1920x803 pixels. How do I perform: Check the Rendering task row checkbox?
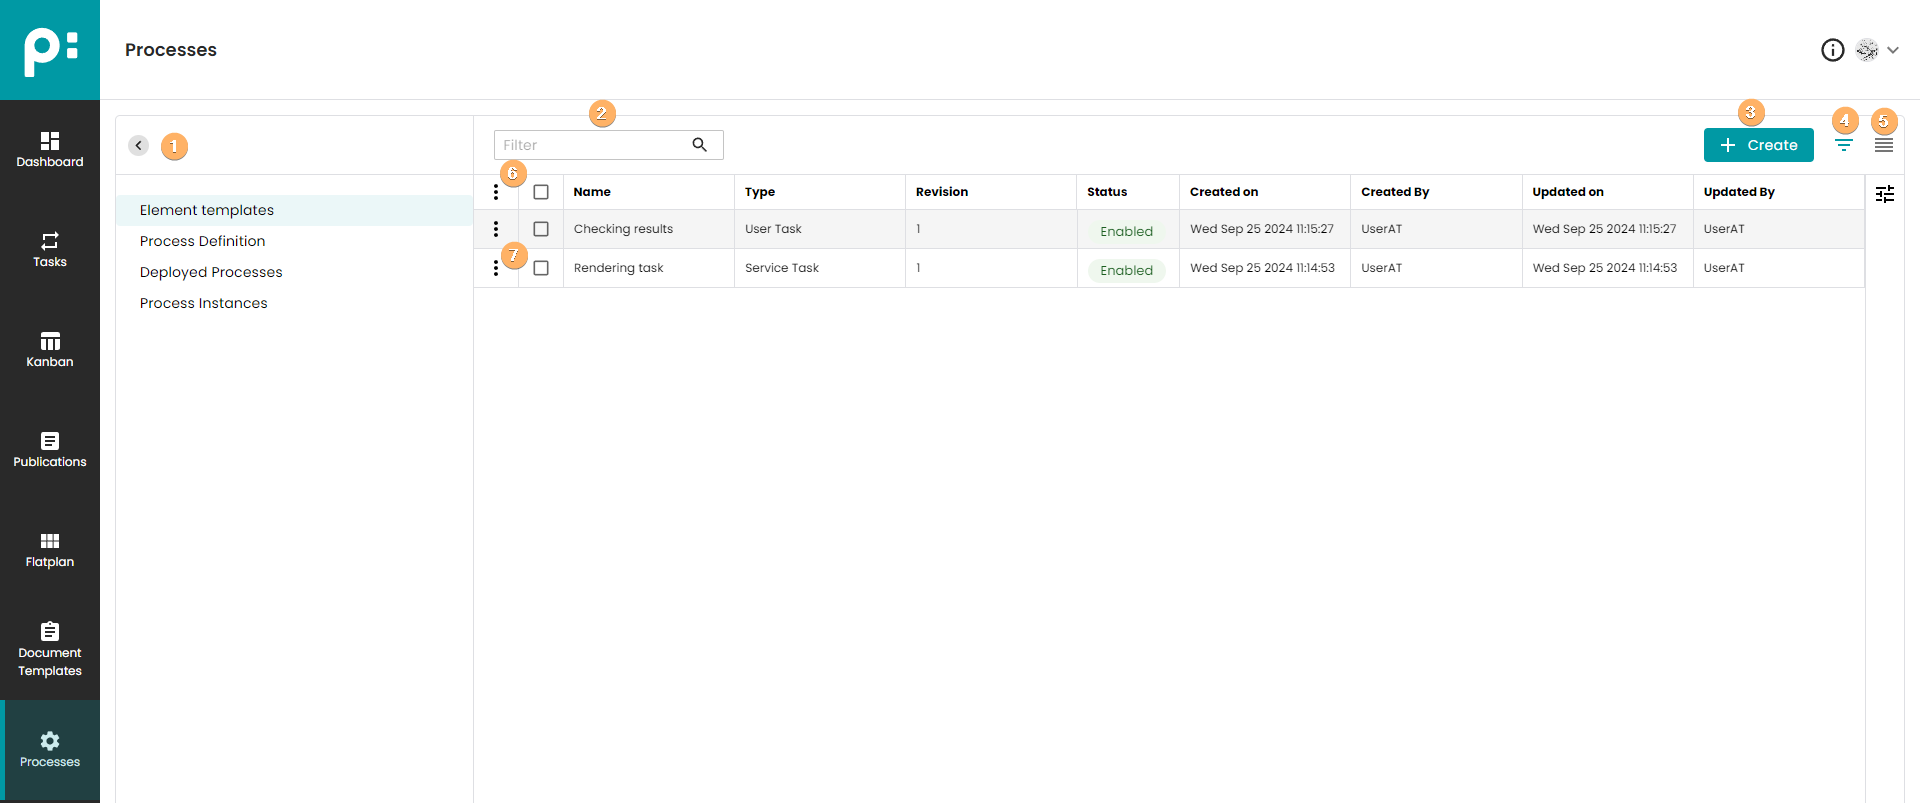[541, 268]
